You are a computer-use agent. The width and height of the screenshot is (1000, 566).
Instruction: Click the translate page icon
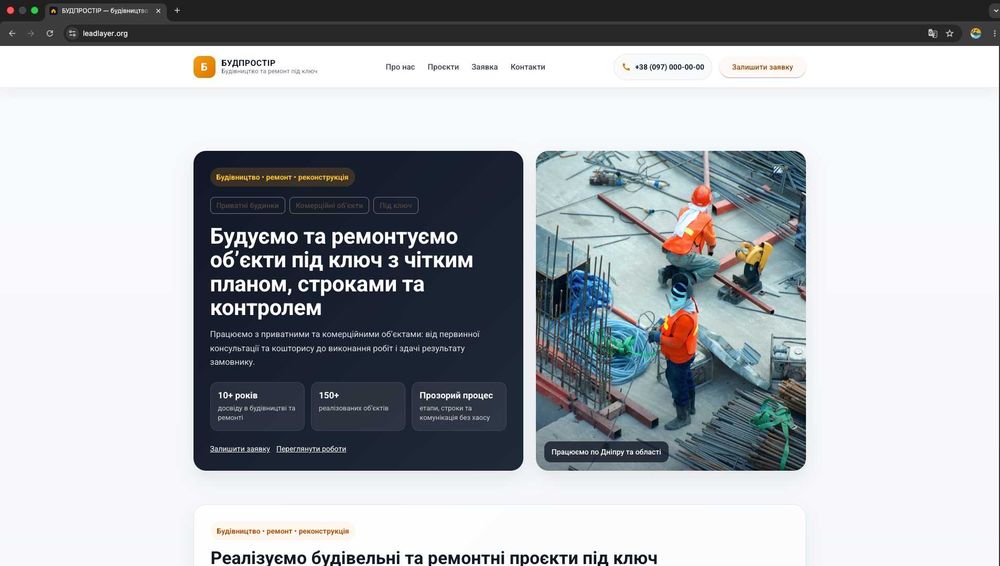(x=932, y=33)
